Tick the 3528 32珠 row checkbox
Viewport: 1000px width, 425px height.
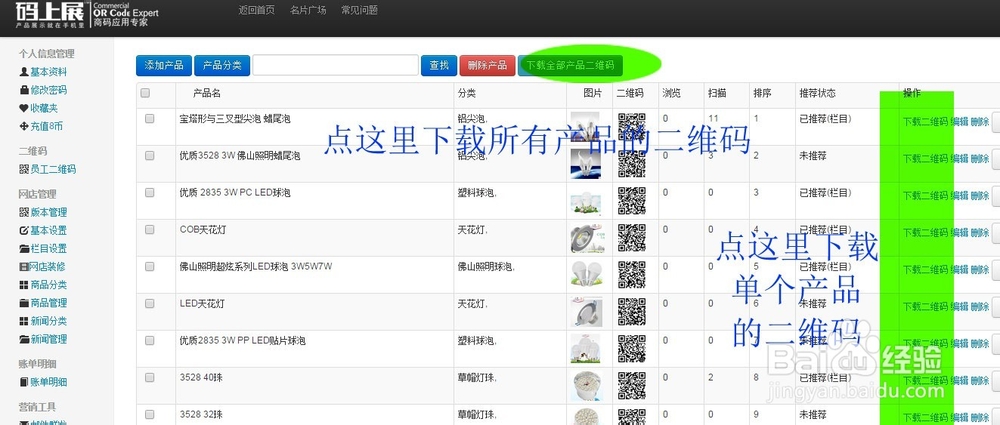[149, 414]
